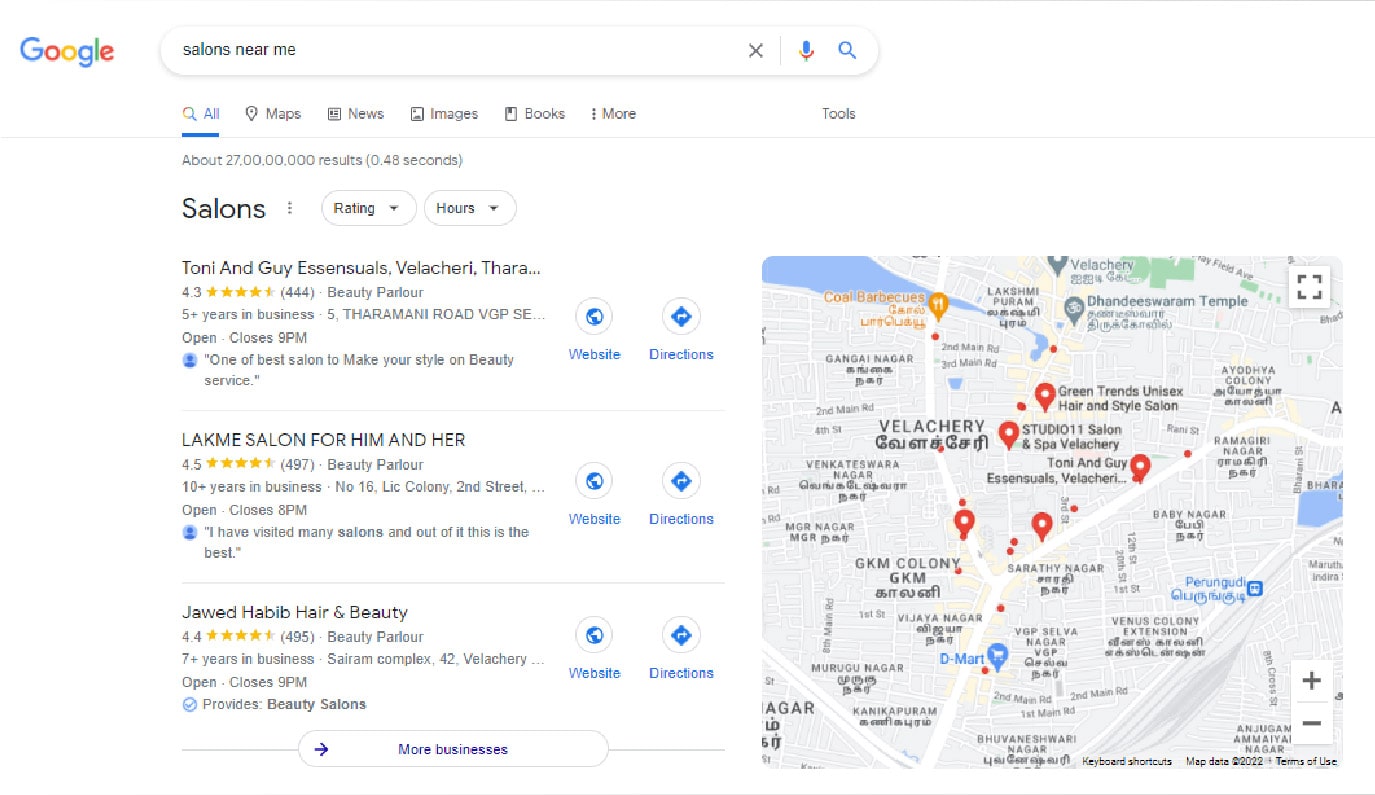Open Website icon for Jawed Habib
The height and width of the screenshot is (795, 1375).
pos(594,635)
